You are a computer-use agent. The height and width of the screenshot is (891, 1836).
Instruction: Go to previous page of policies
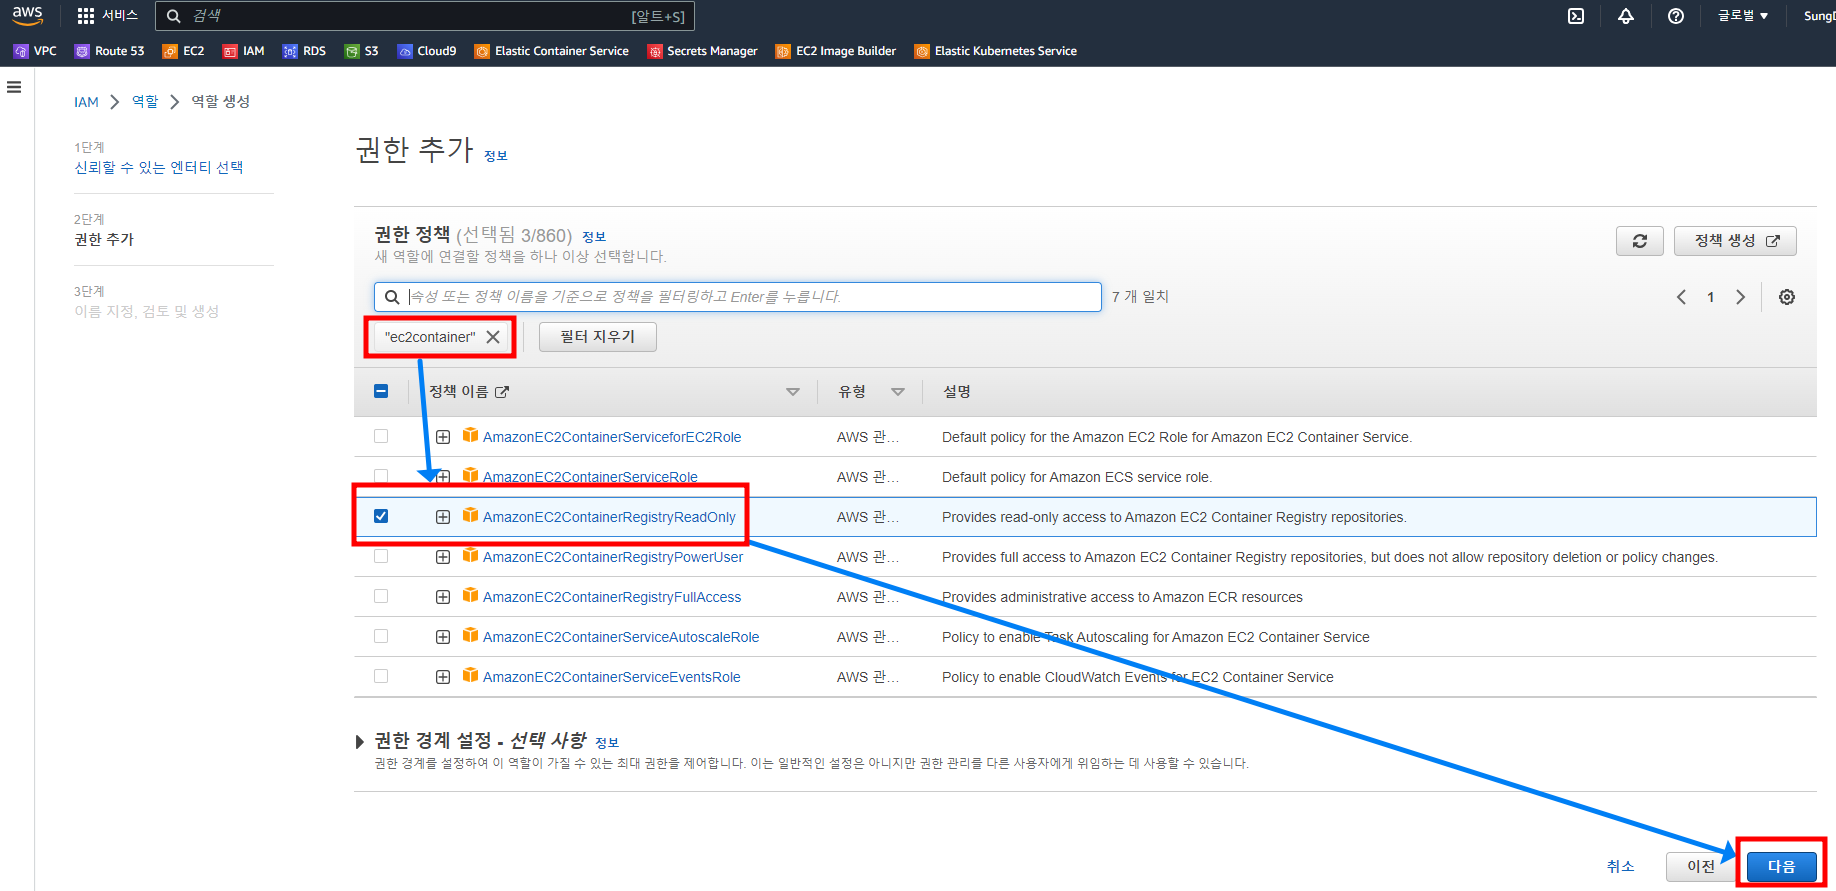click(1681, 297)
